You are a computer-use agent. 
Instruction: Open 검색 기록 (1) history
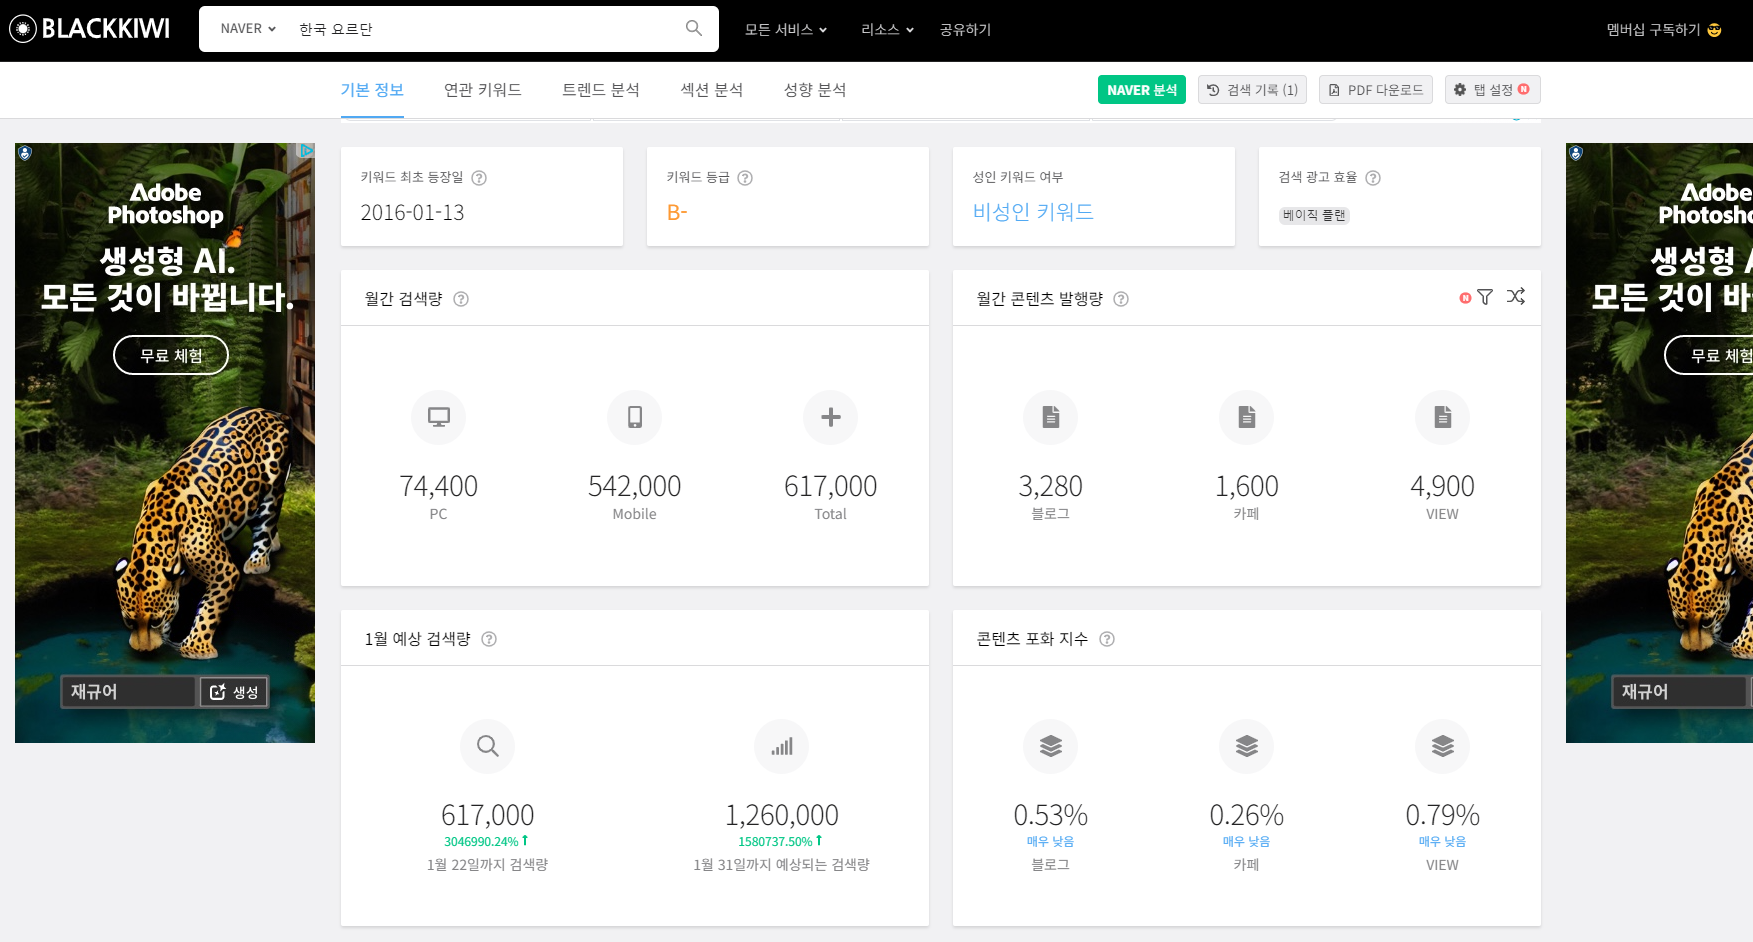click(x=1252, y=90)
